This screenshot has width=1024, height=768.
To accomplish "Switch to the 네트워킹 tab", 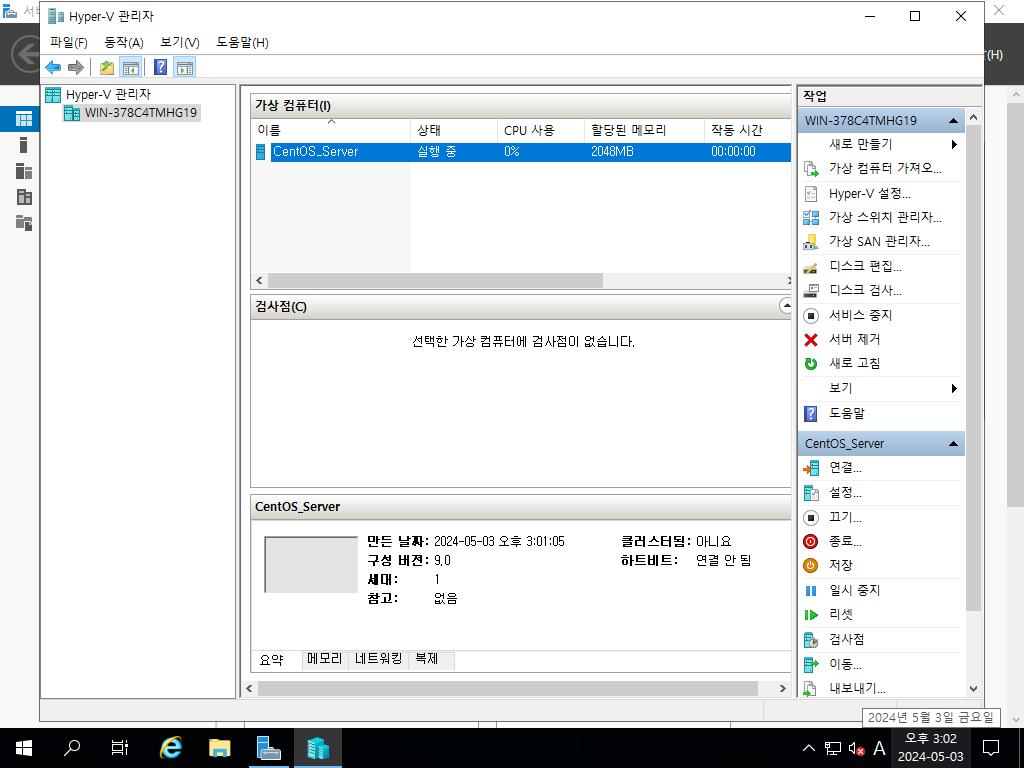I will 378,659.
